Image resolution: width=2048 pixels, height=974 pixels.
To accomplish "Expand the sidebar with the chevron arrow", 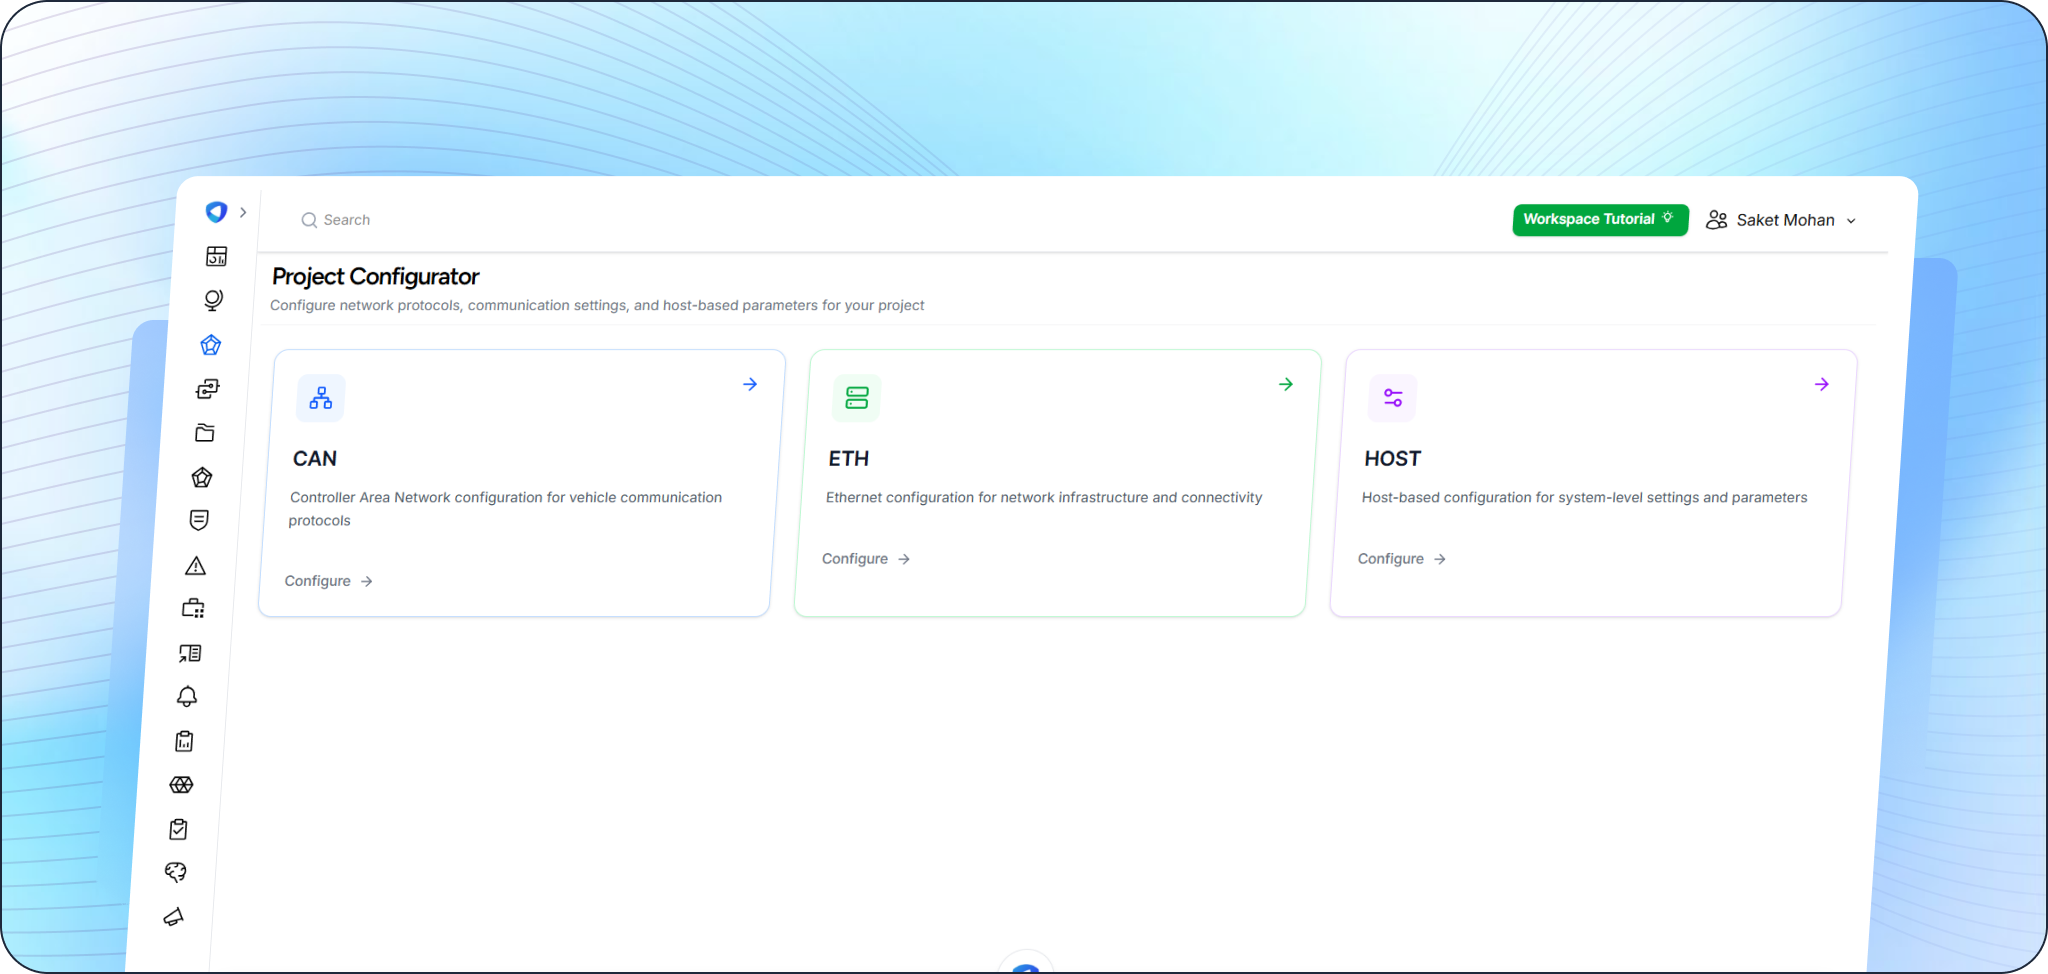I will pyautogui.click(x=243, y=212).
